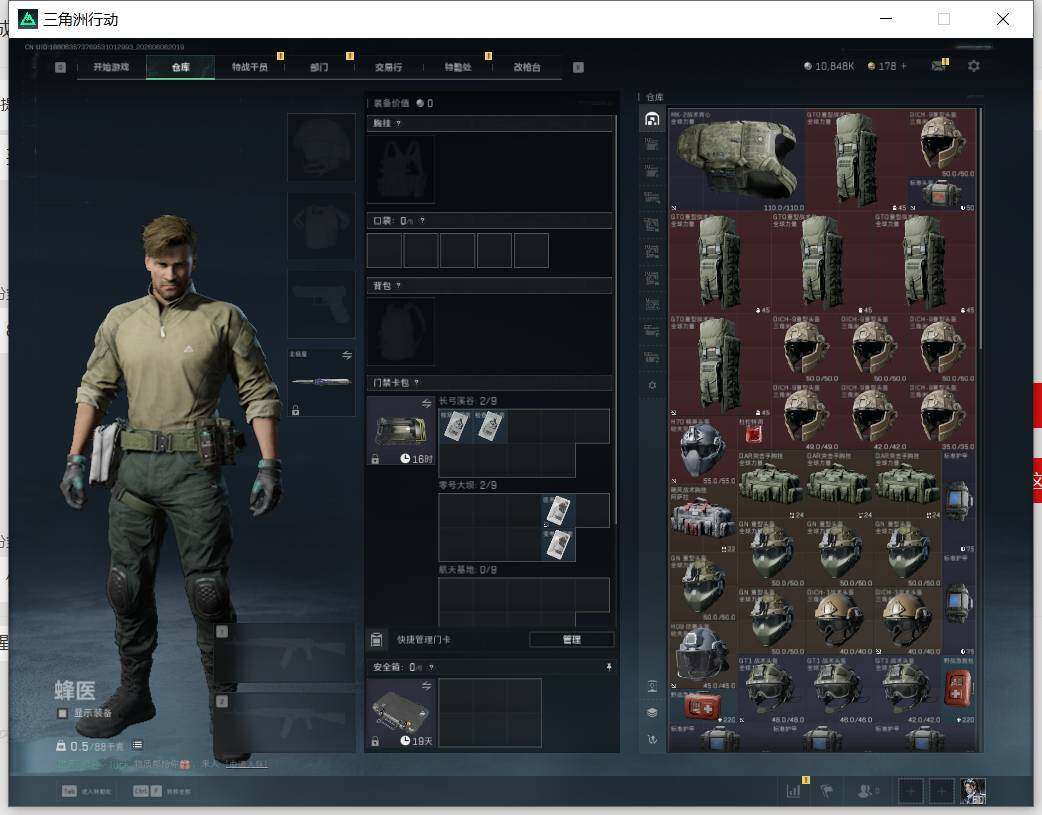Click the 管理 button
1042x815 pixels.
(572, 640)
